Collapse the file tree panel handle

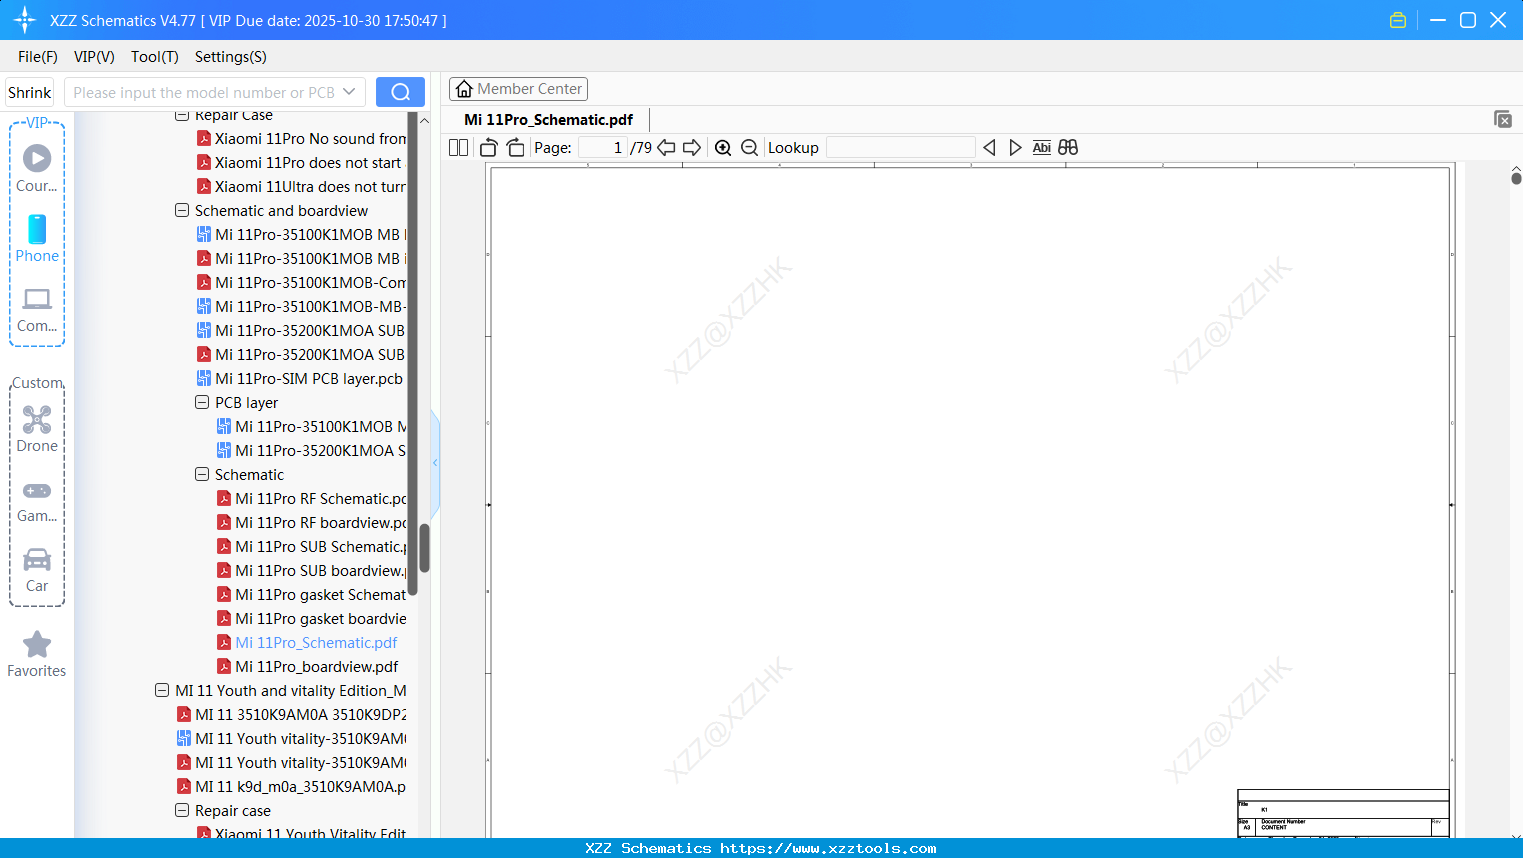coord(435,463)
